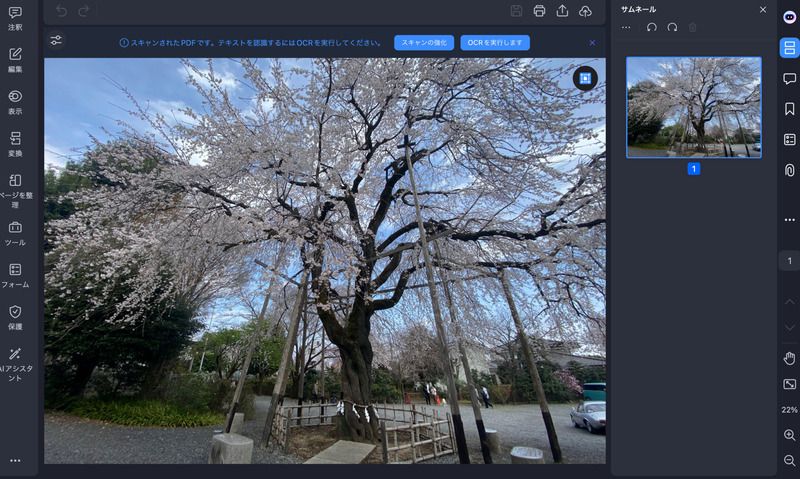Click page number 1 label under thumbnail
The width and height of the screenshot is (800, 479).
(694, 169)
